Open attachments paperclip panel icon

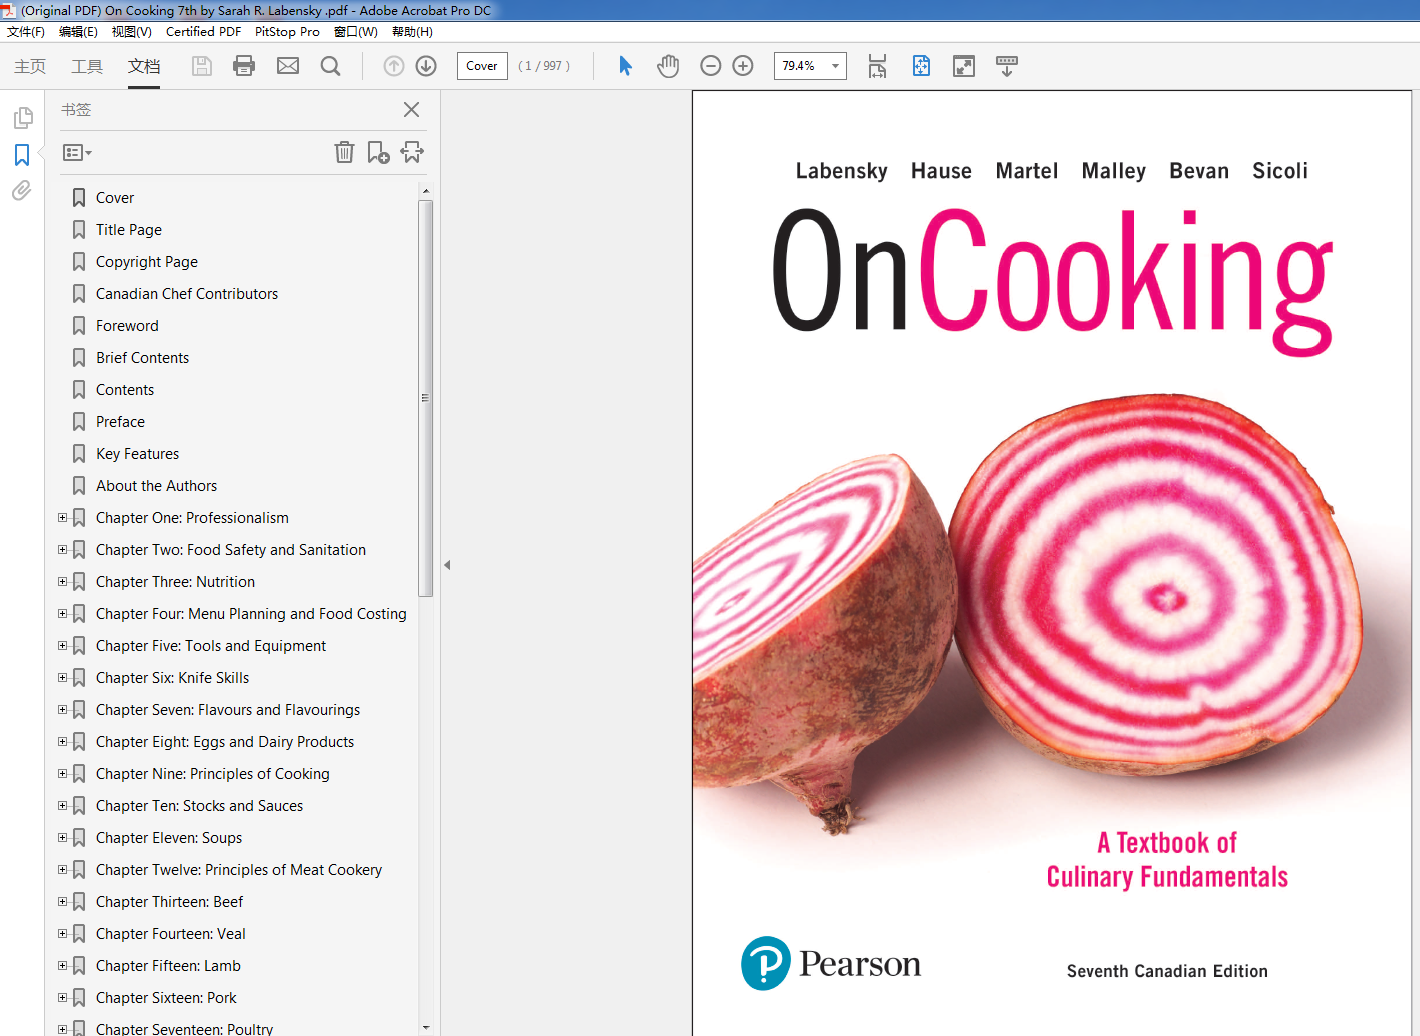tap(22, 190)
